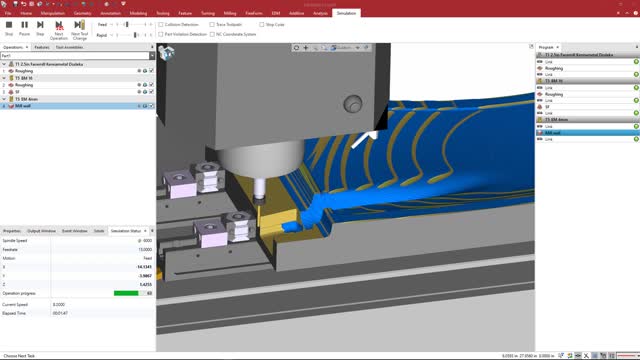Viewport: 640px width, 360px height.
Task: Uncheck the row 1 Roughing operation checkbox
Action: [x=151, y=71]
